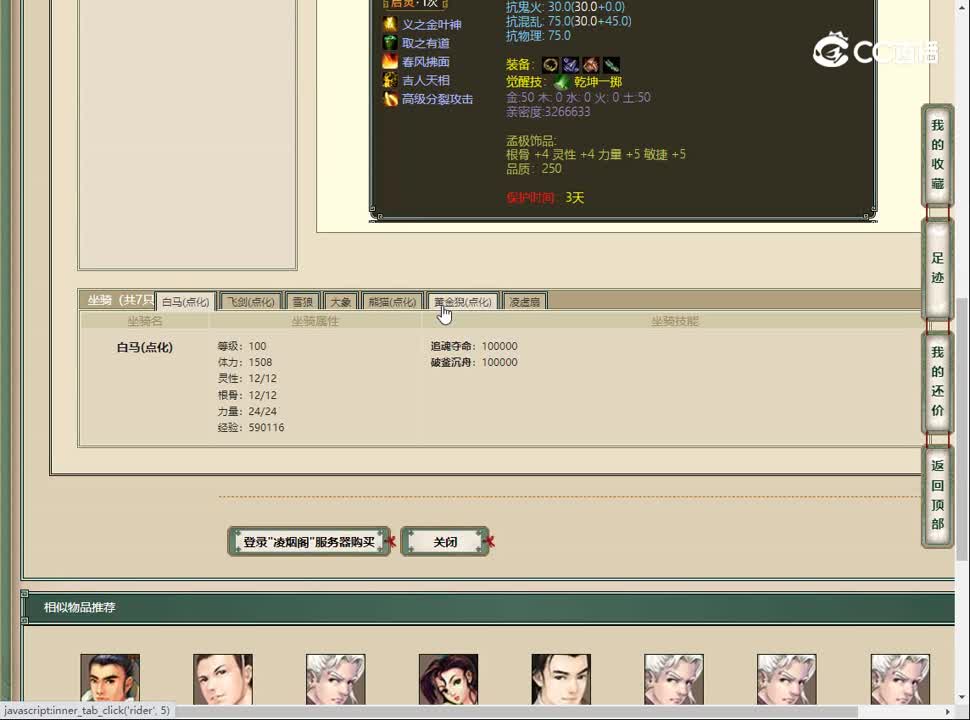The width and height of the screenshot is (970, 720).
Task: Inspect the golden ring equipment icon
Action: [550, 65]
